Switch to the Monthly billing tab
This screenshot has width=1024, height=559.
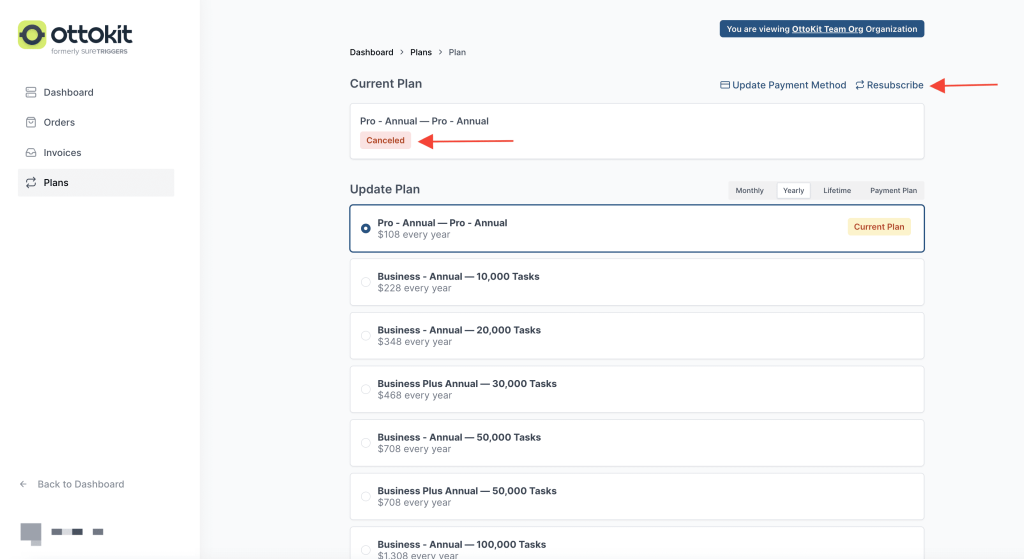[749, 190]
